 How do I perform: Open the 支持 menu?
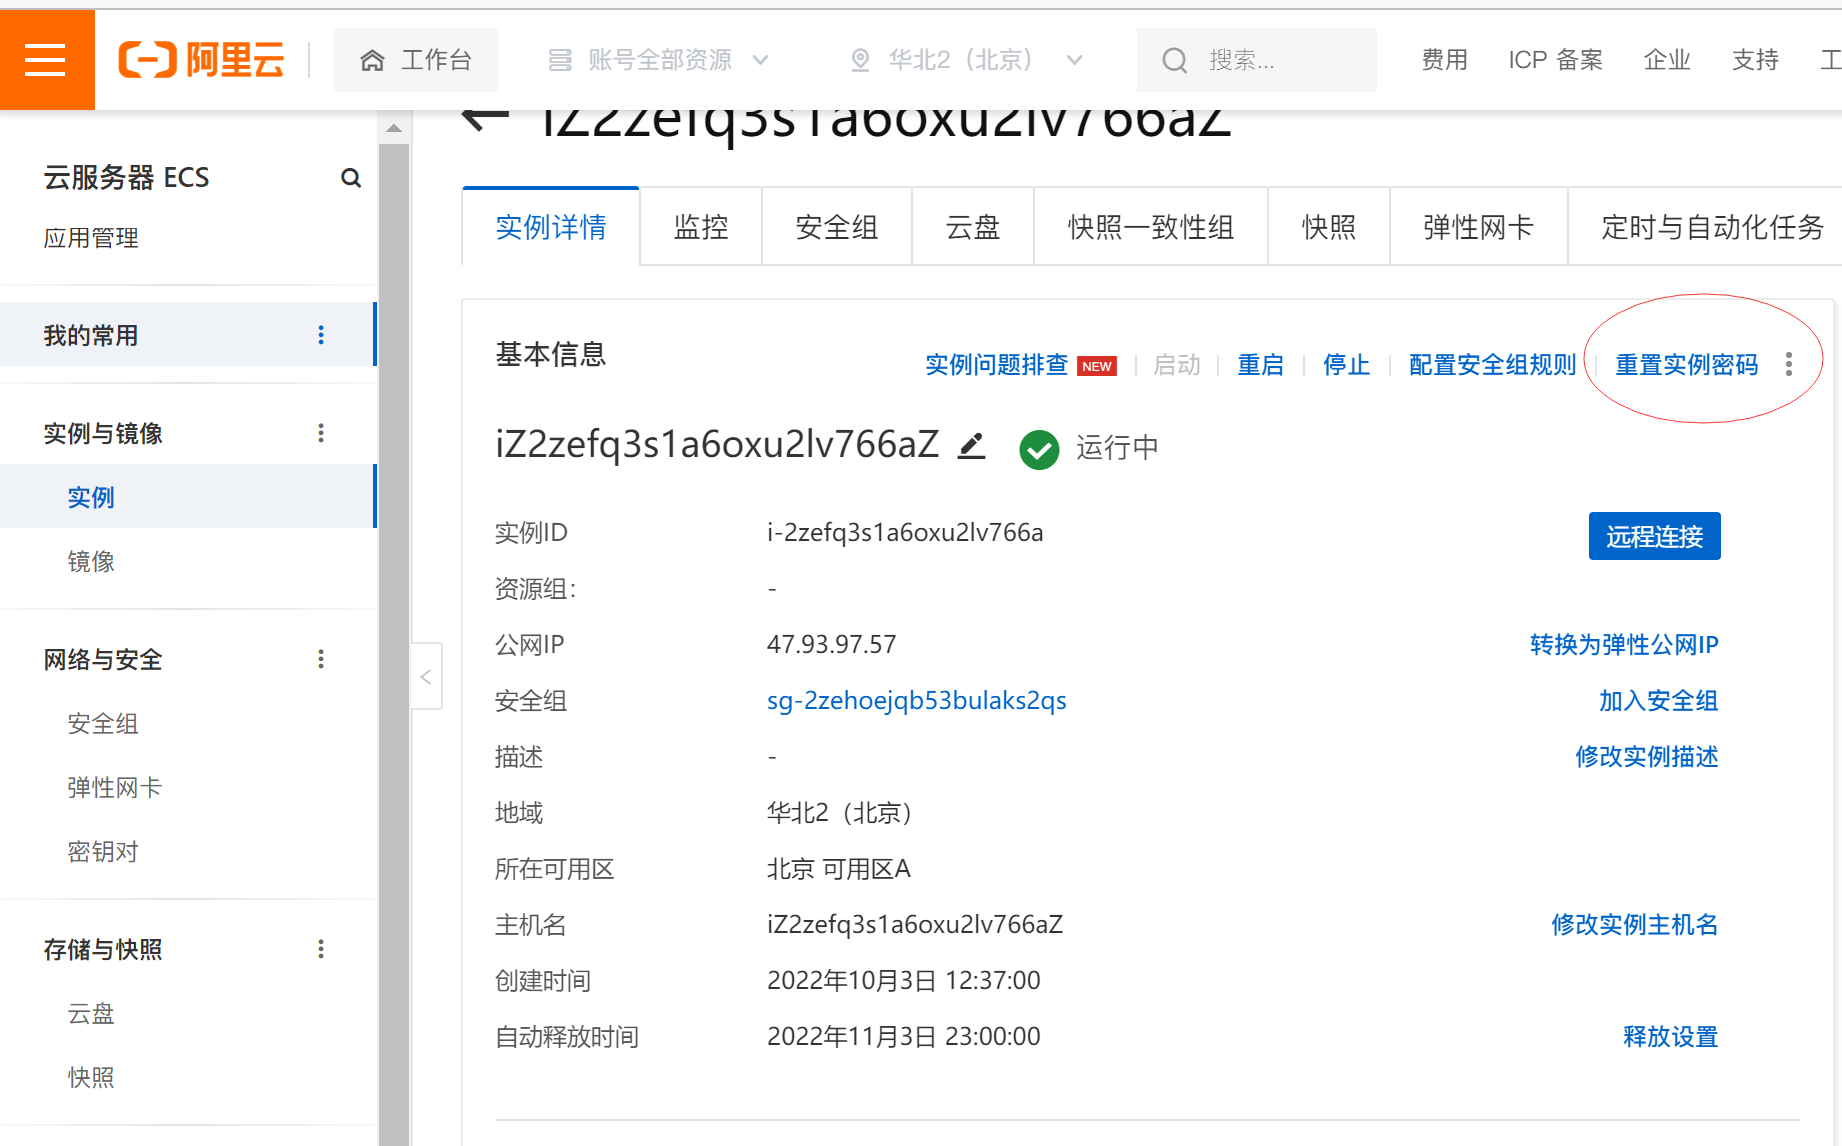pos(1755,60)
